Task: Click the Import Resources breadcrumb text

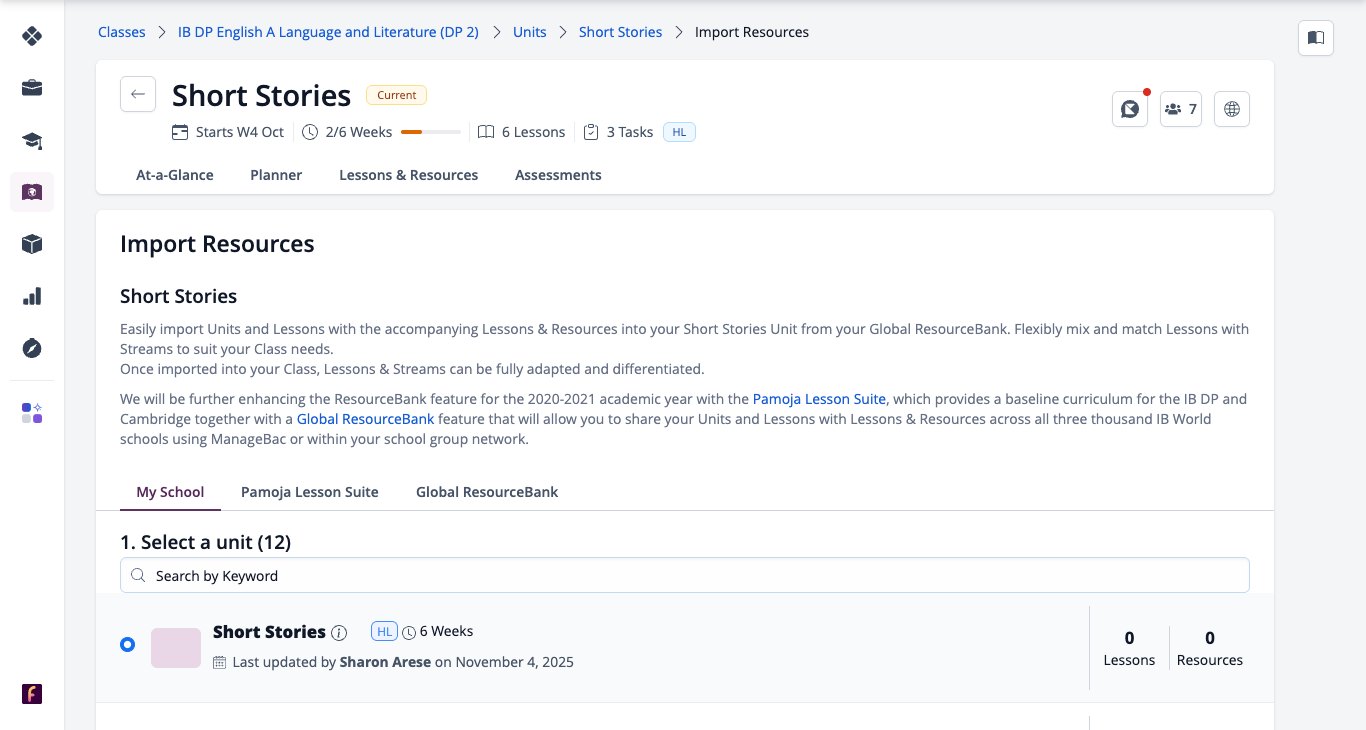Action: [x=752, y=32]
